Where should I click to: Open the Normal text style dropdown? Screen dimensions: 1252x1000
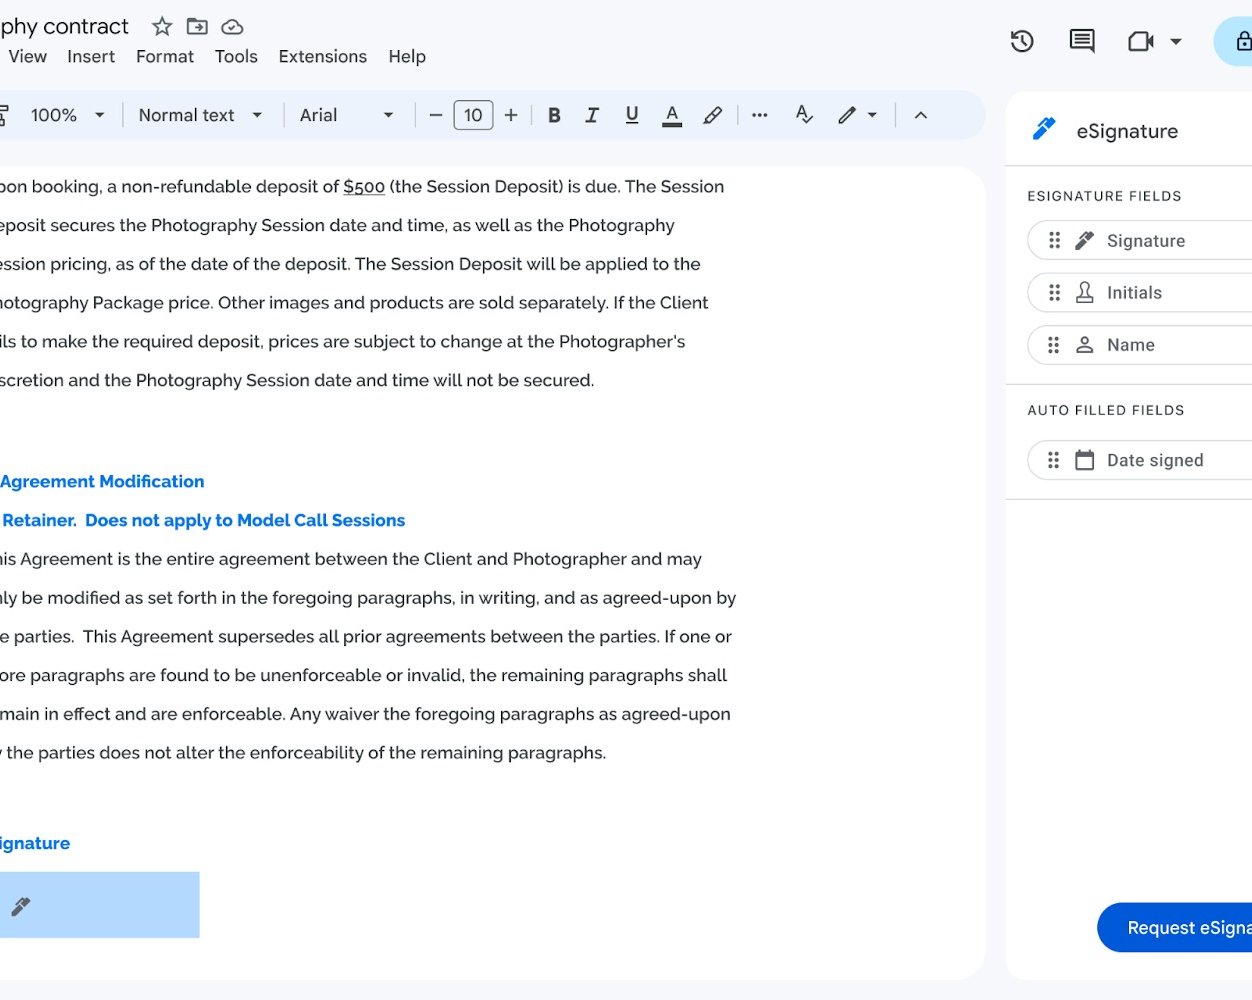coord(200,115)
